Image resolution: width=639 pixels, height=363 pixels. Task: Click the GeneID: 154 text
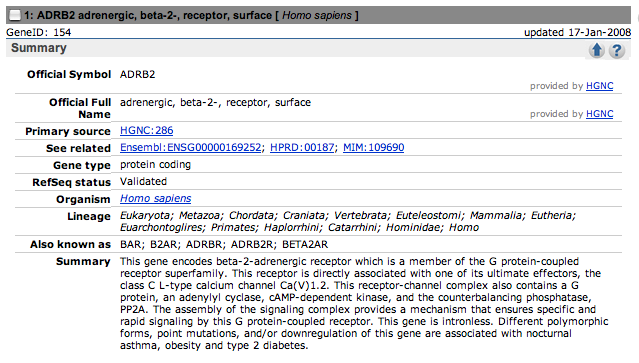tap(39, 33)
